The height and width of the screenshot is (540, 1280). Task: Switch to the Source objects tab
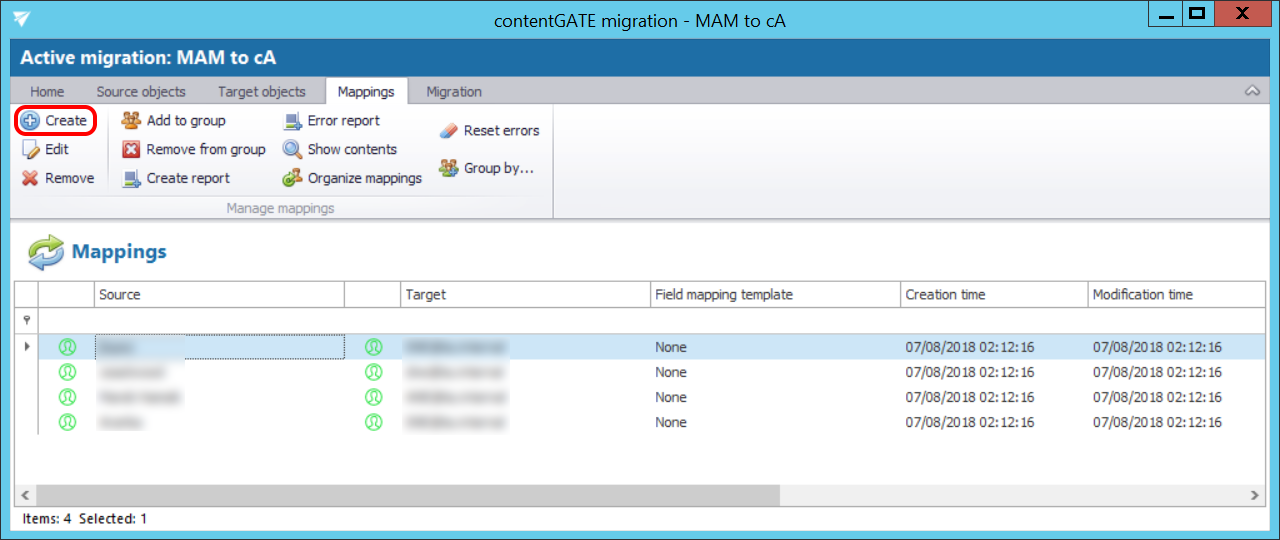141,92
